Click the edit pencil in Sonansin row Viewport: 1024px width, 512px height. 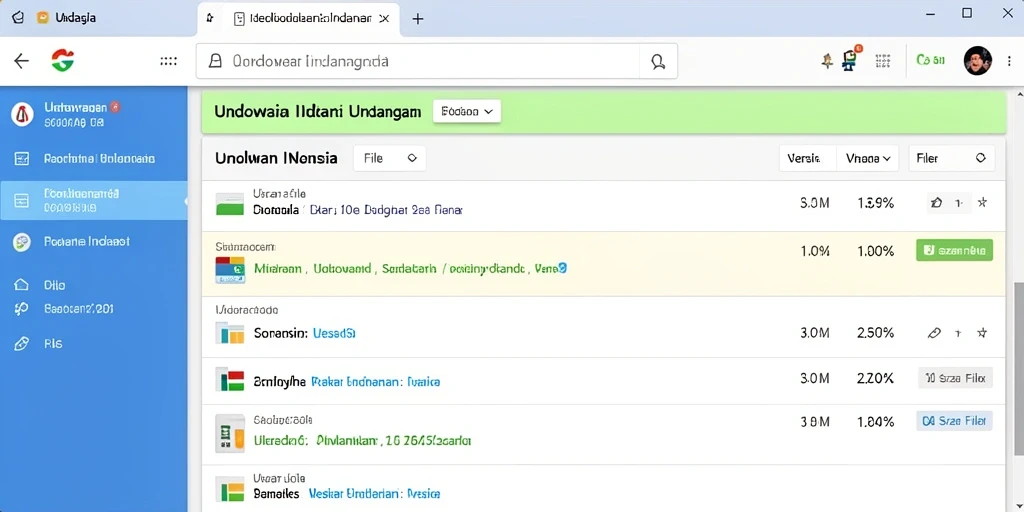point(935,333)
